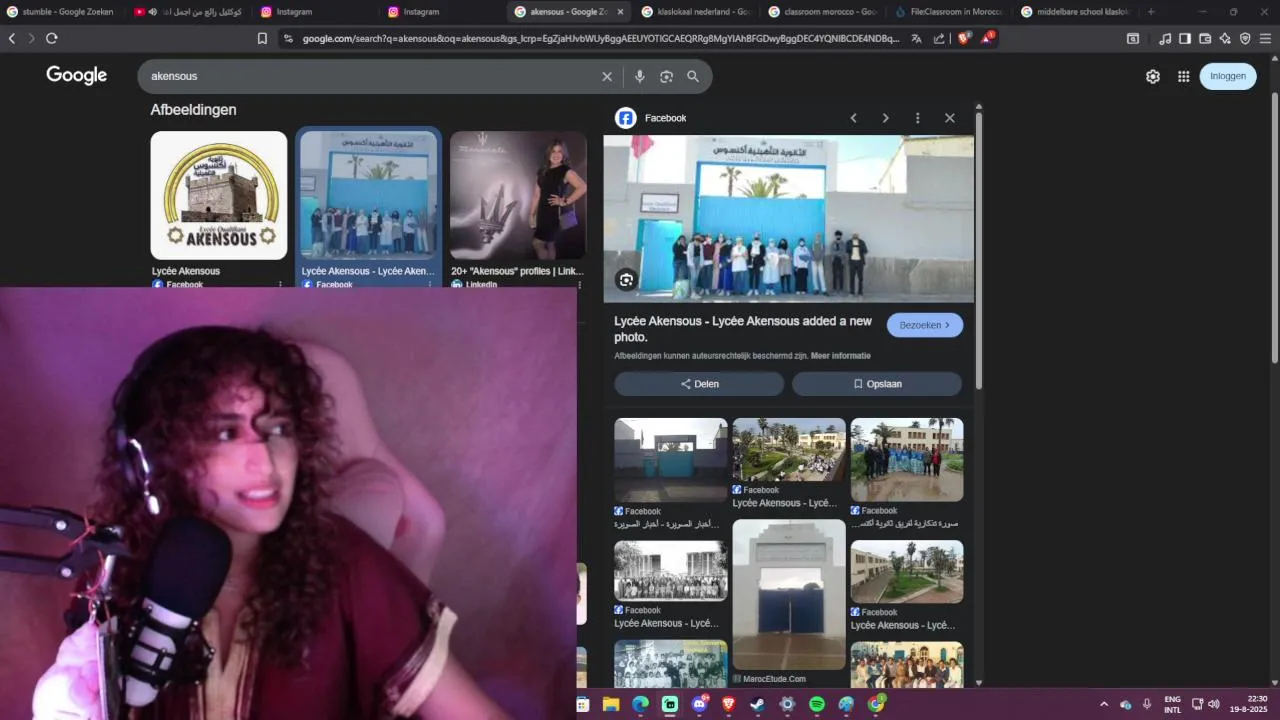Open Leo AI assistant sparkle icon
1280x720 pixels.
coord(1225,38)
